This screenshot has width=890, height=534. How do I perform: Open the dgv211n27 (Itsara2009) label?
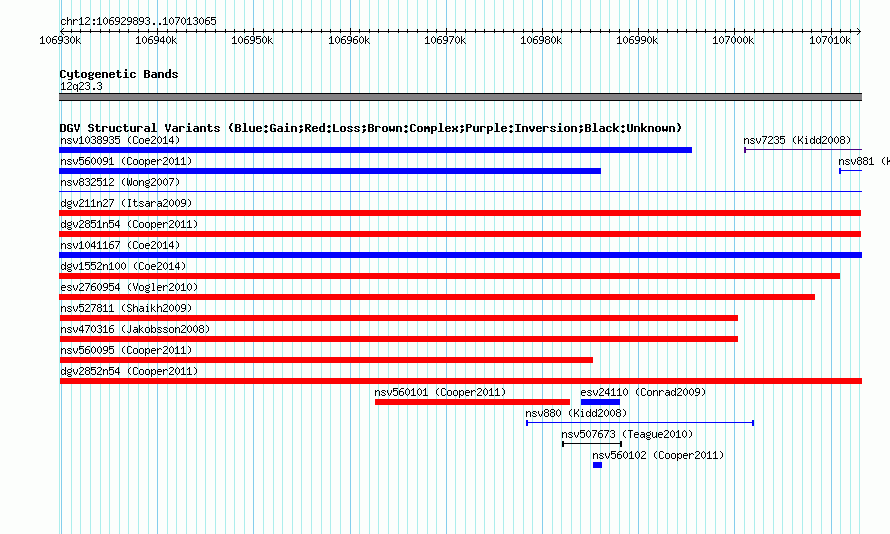point(126,203)
